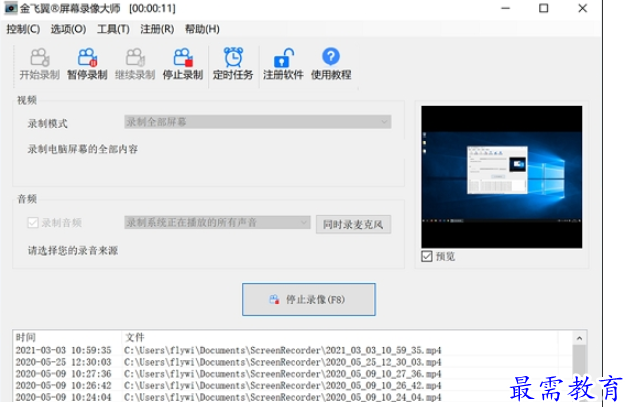Viewport: 631px width, 420px height.
Task: Stop recording via 停止录制 toolbar icon
Action: [183, 57]
